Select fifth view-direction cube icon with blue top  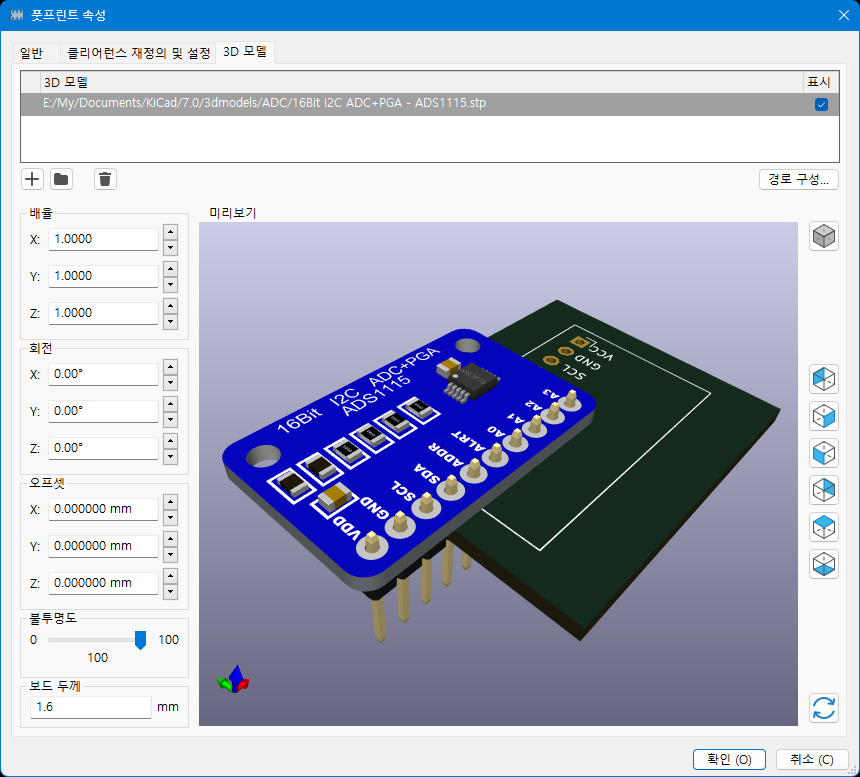(824, 528)
